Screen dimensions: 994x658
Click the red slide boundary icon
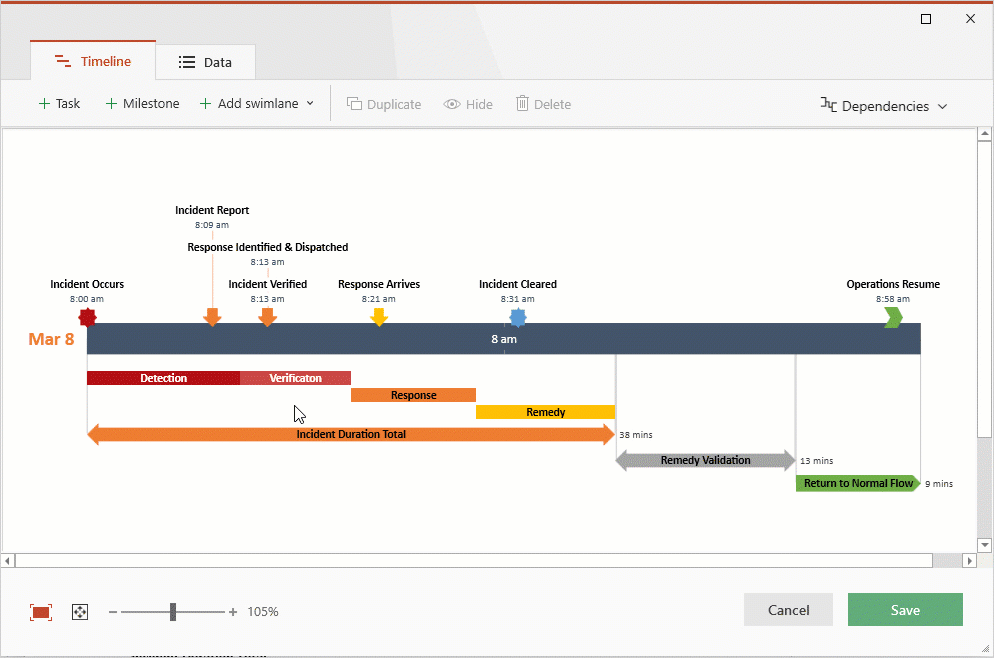click(40, 611)
